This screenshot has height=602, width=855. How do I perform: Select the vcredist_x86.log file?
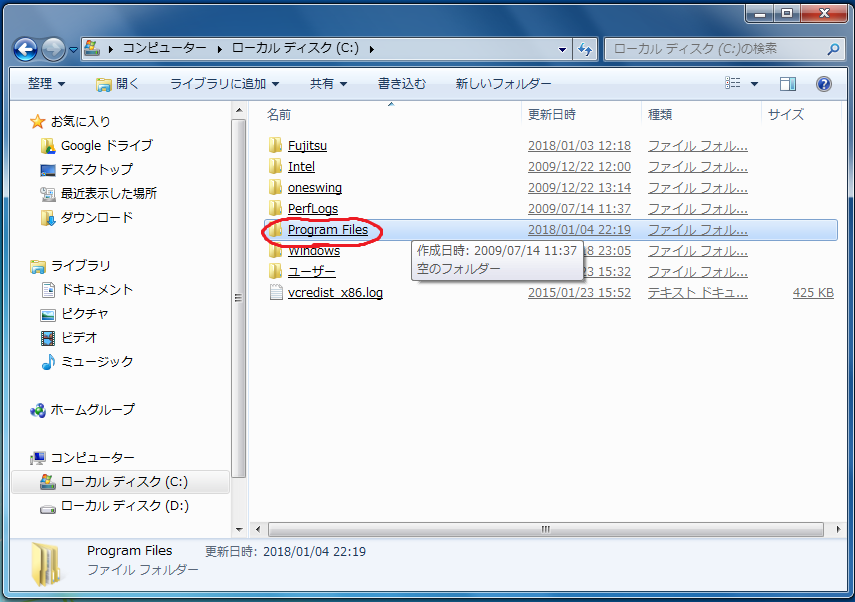coord(335,293)
